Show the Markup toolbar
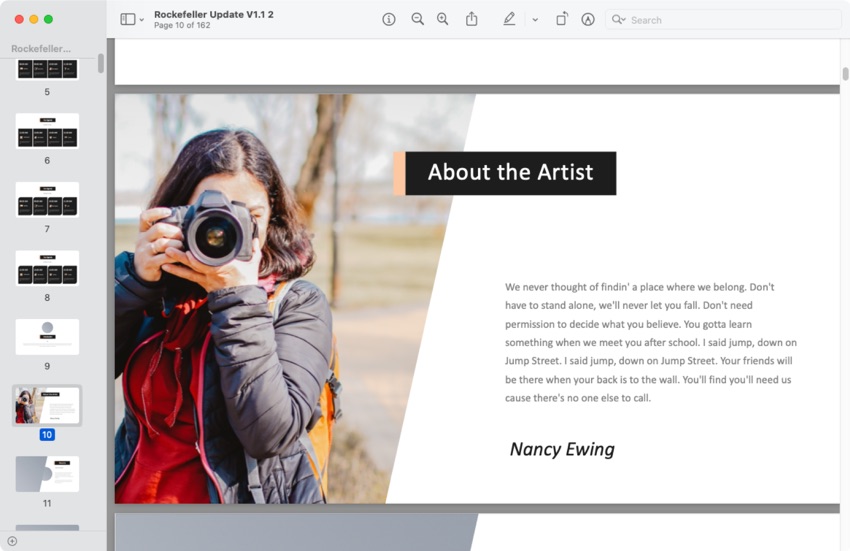This screenshot has height=551, width=850. pyautogui.click(x=588, y=20)
